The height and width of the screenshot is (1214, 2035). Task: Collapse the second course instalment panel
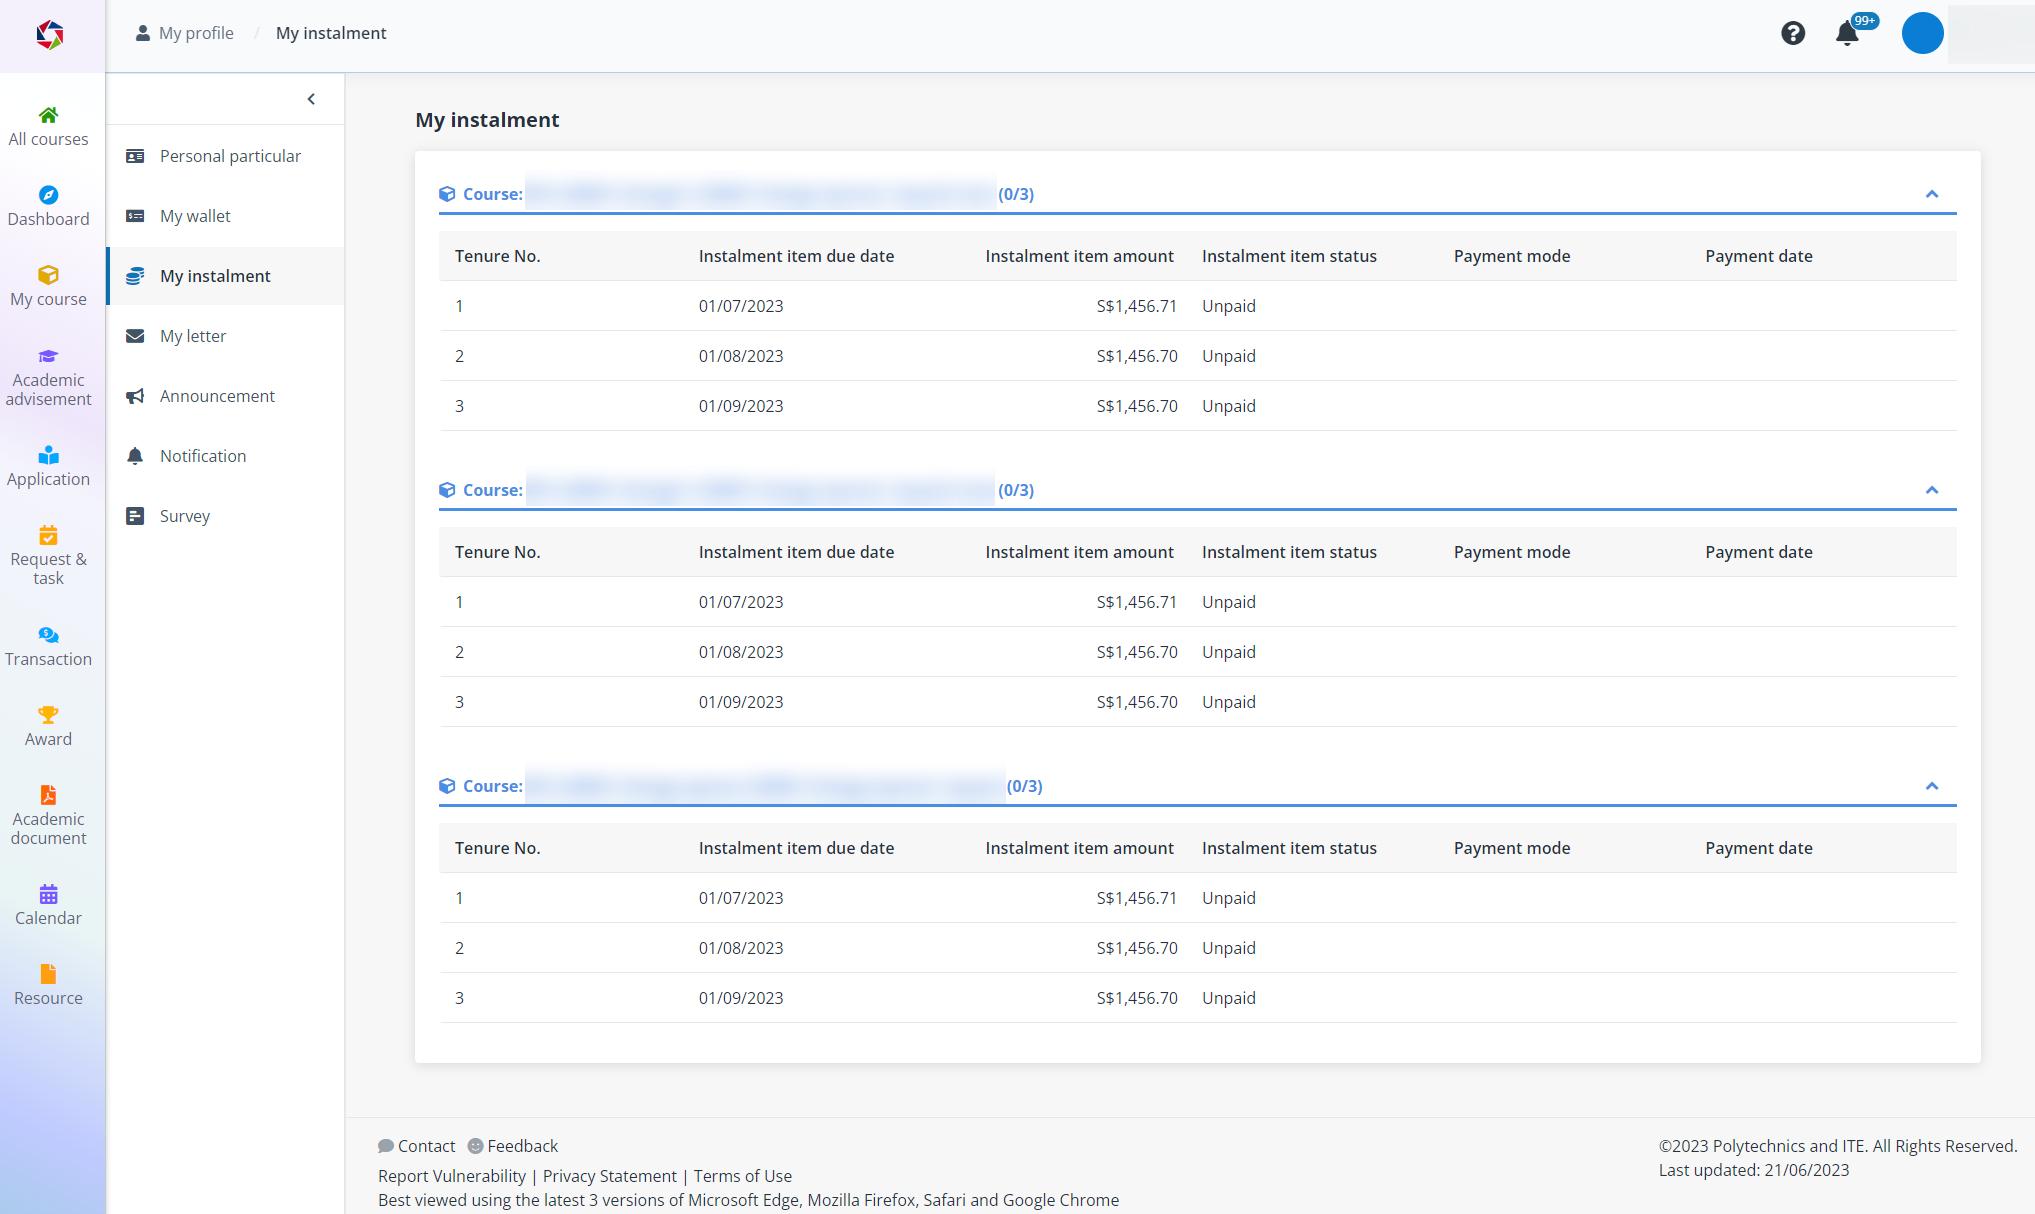pos(1932,490)
